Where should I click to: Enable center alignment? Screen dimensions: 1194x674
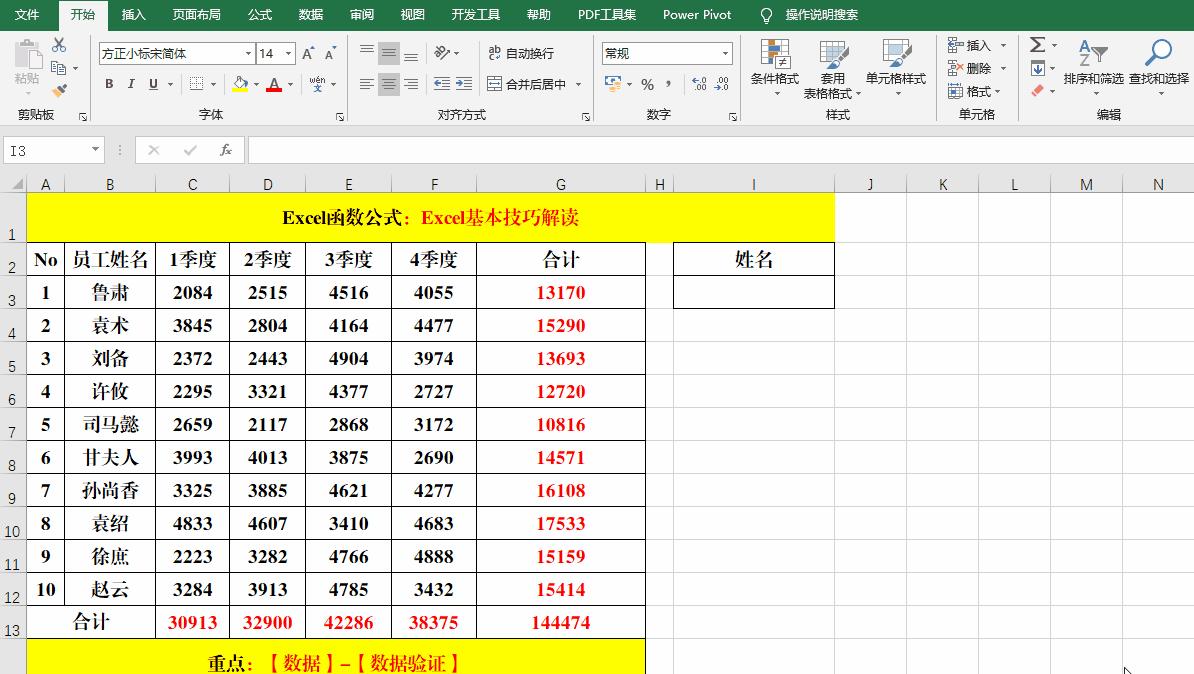pos(388,85)
